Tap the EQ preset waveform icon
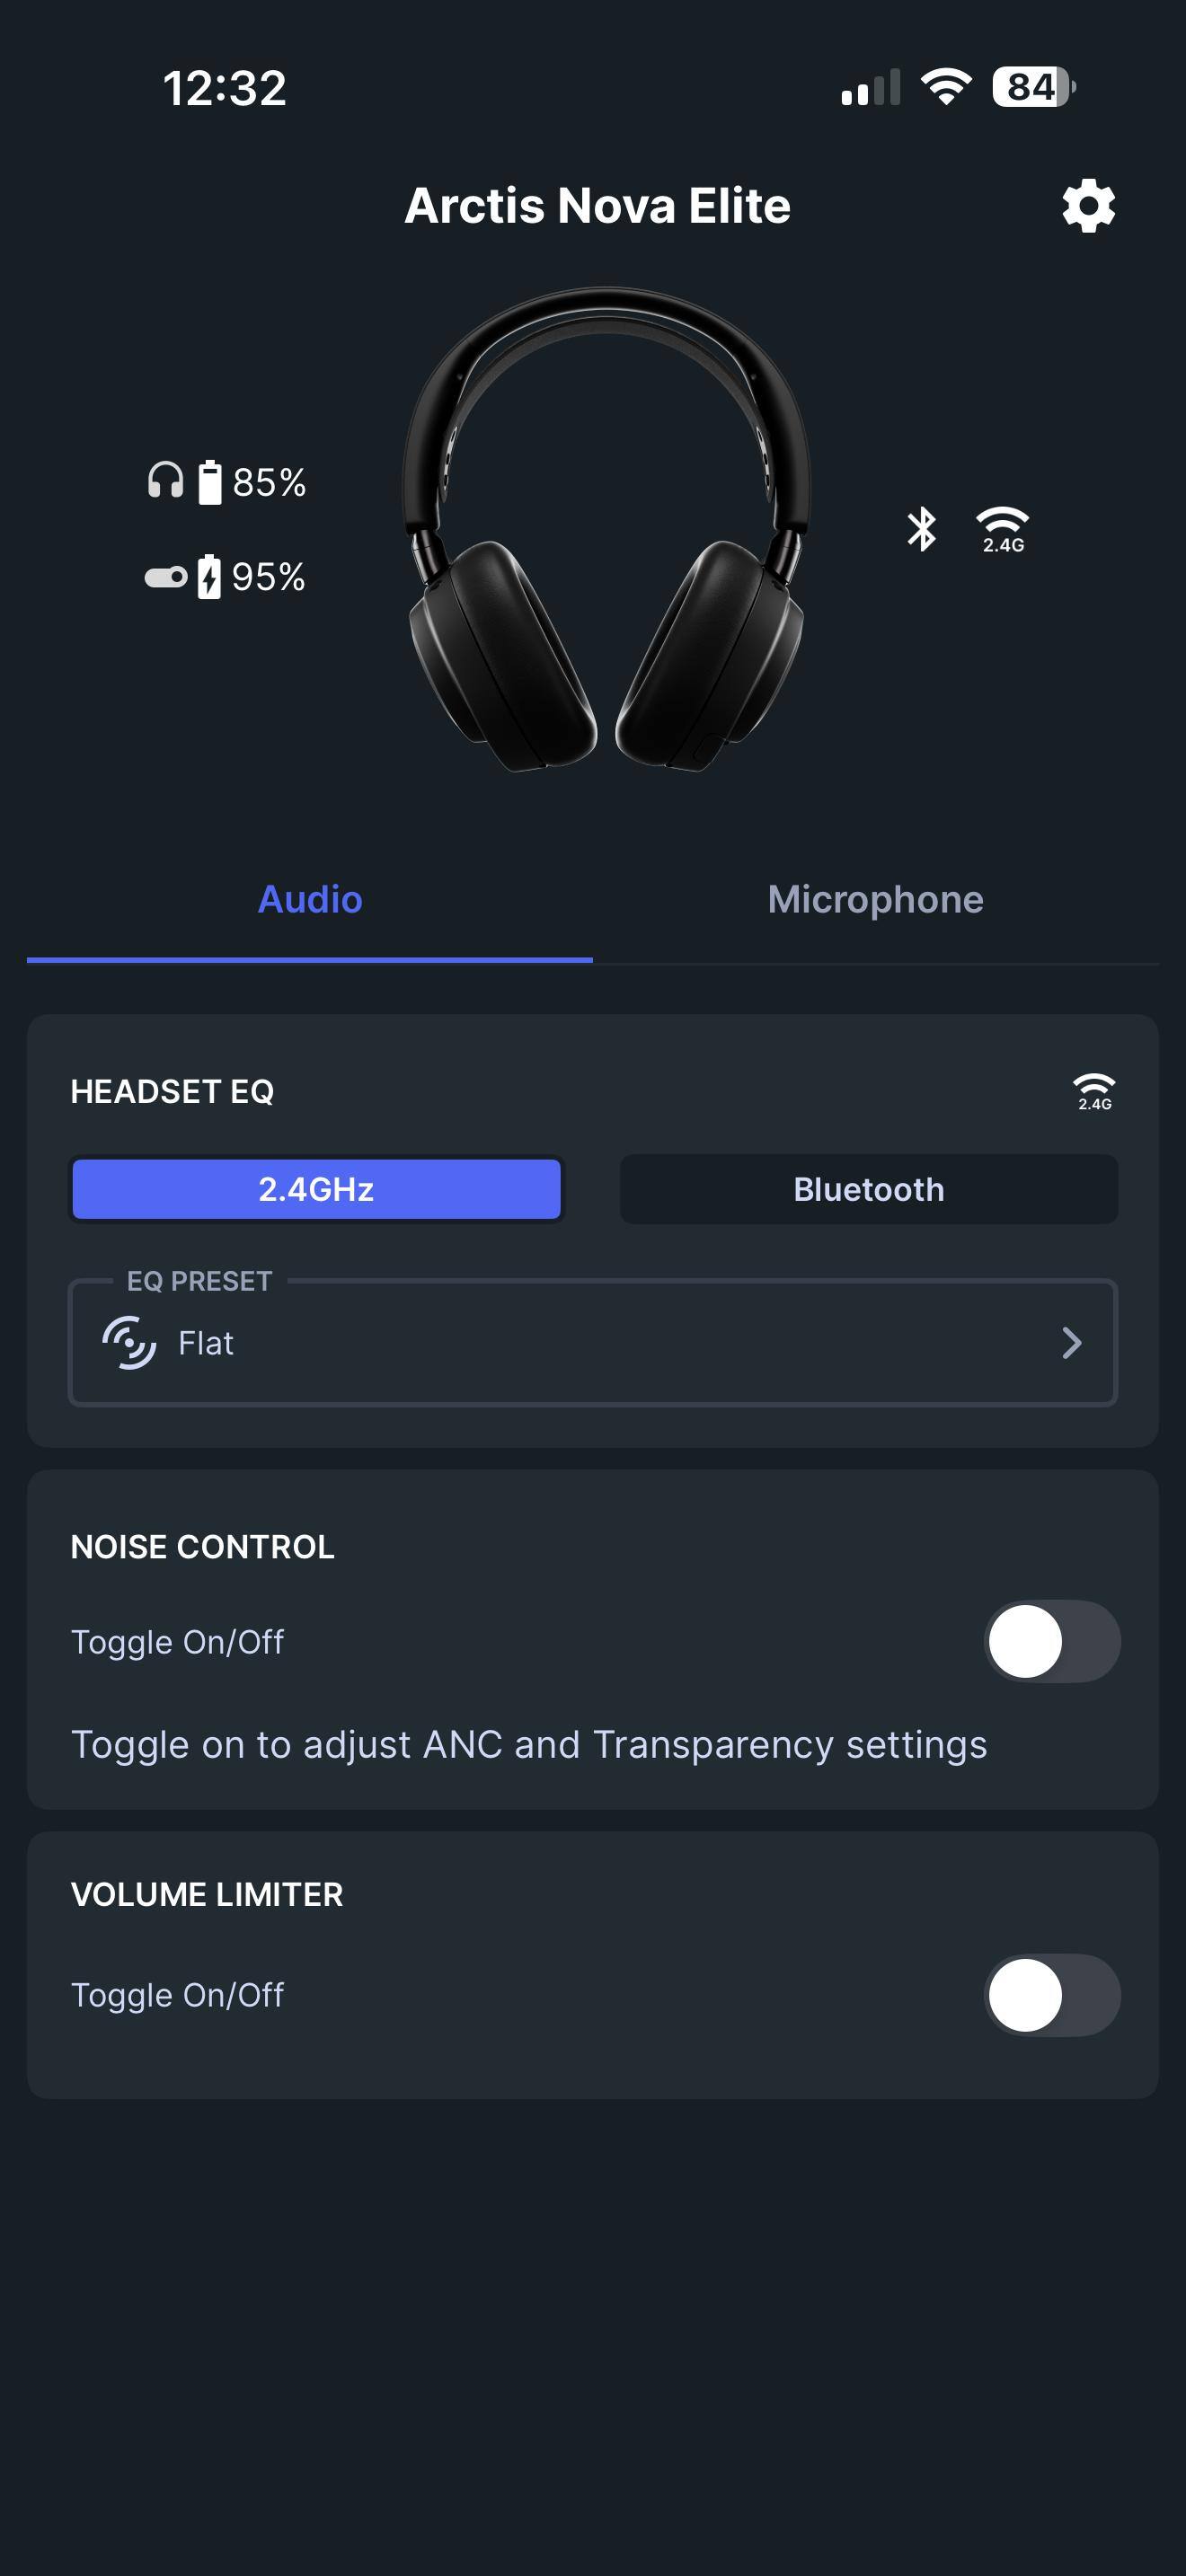Image resolution: width=1186 pixels, height=2576 pixels. [x=129, y=1342]
